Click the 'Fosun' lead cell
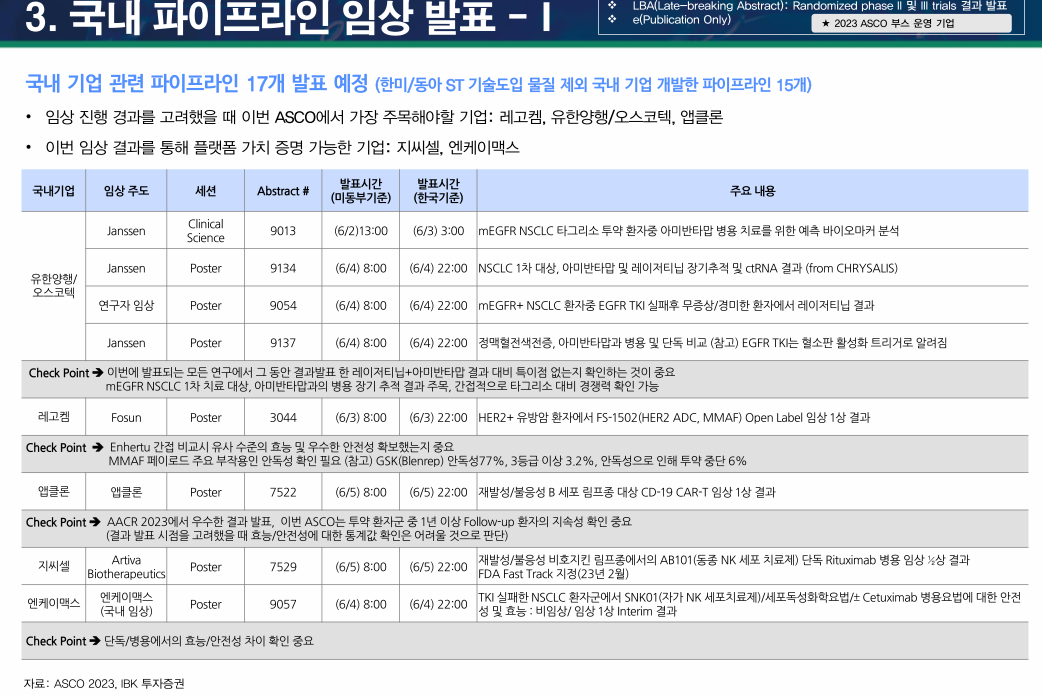This screenshot has width=1042, height=695. [x=126, y=417]
